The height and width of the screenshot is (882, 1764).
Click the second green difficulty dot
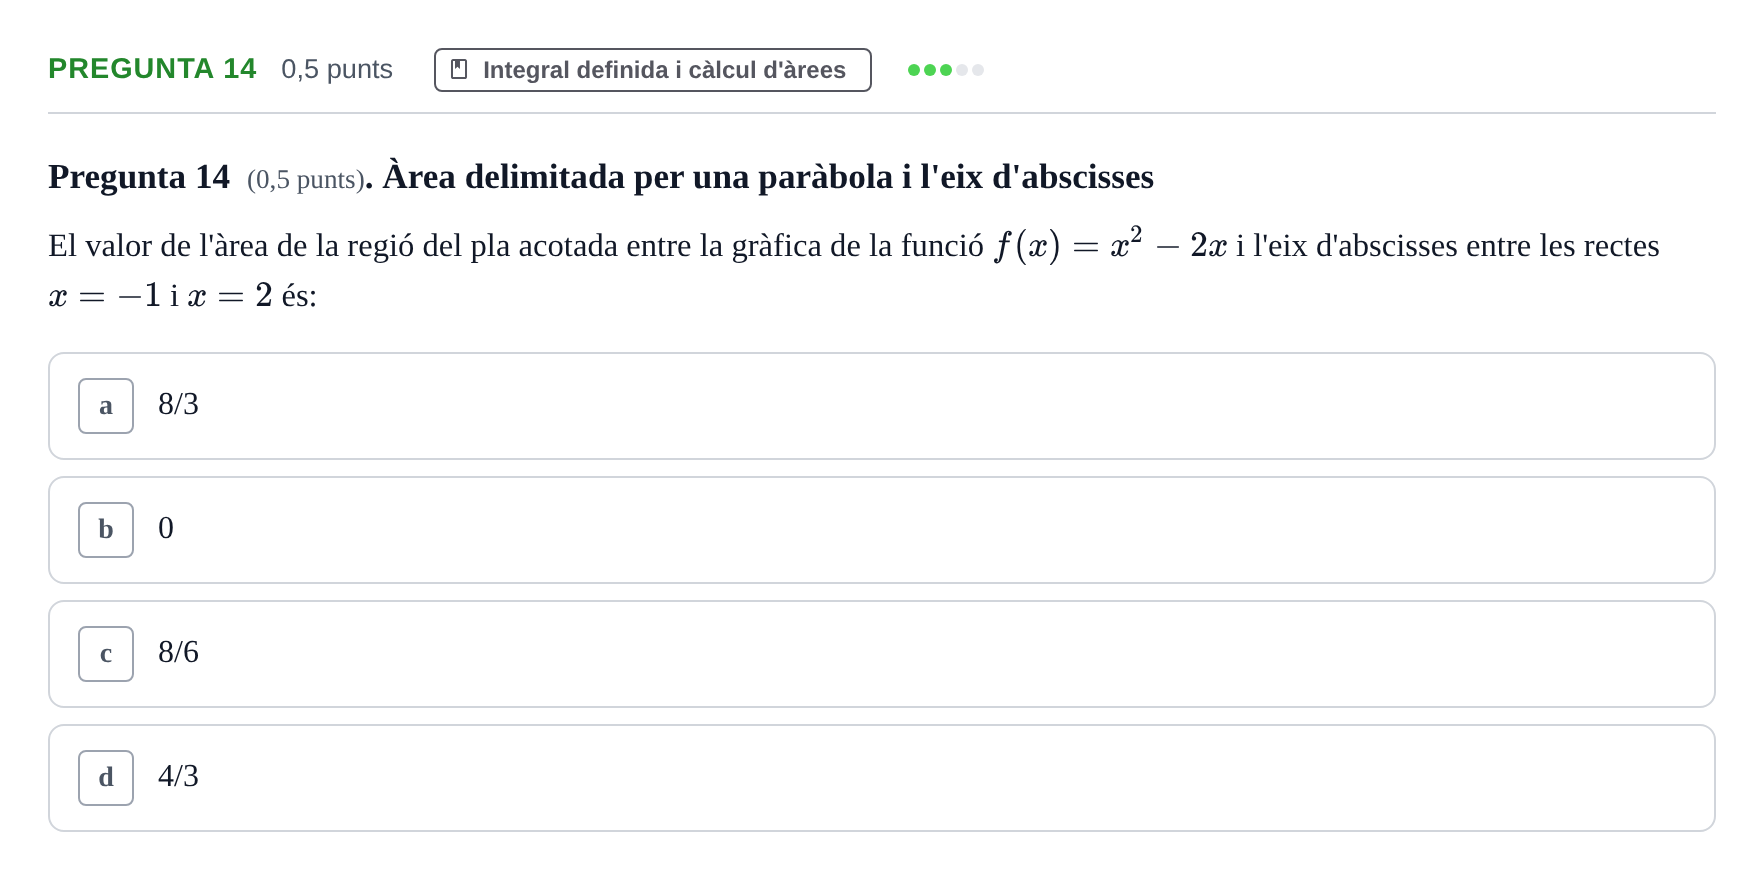930,70
